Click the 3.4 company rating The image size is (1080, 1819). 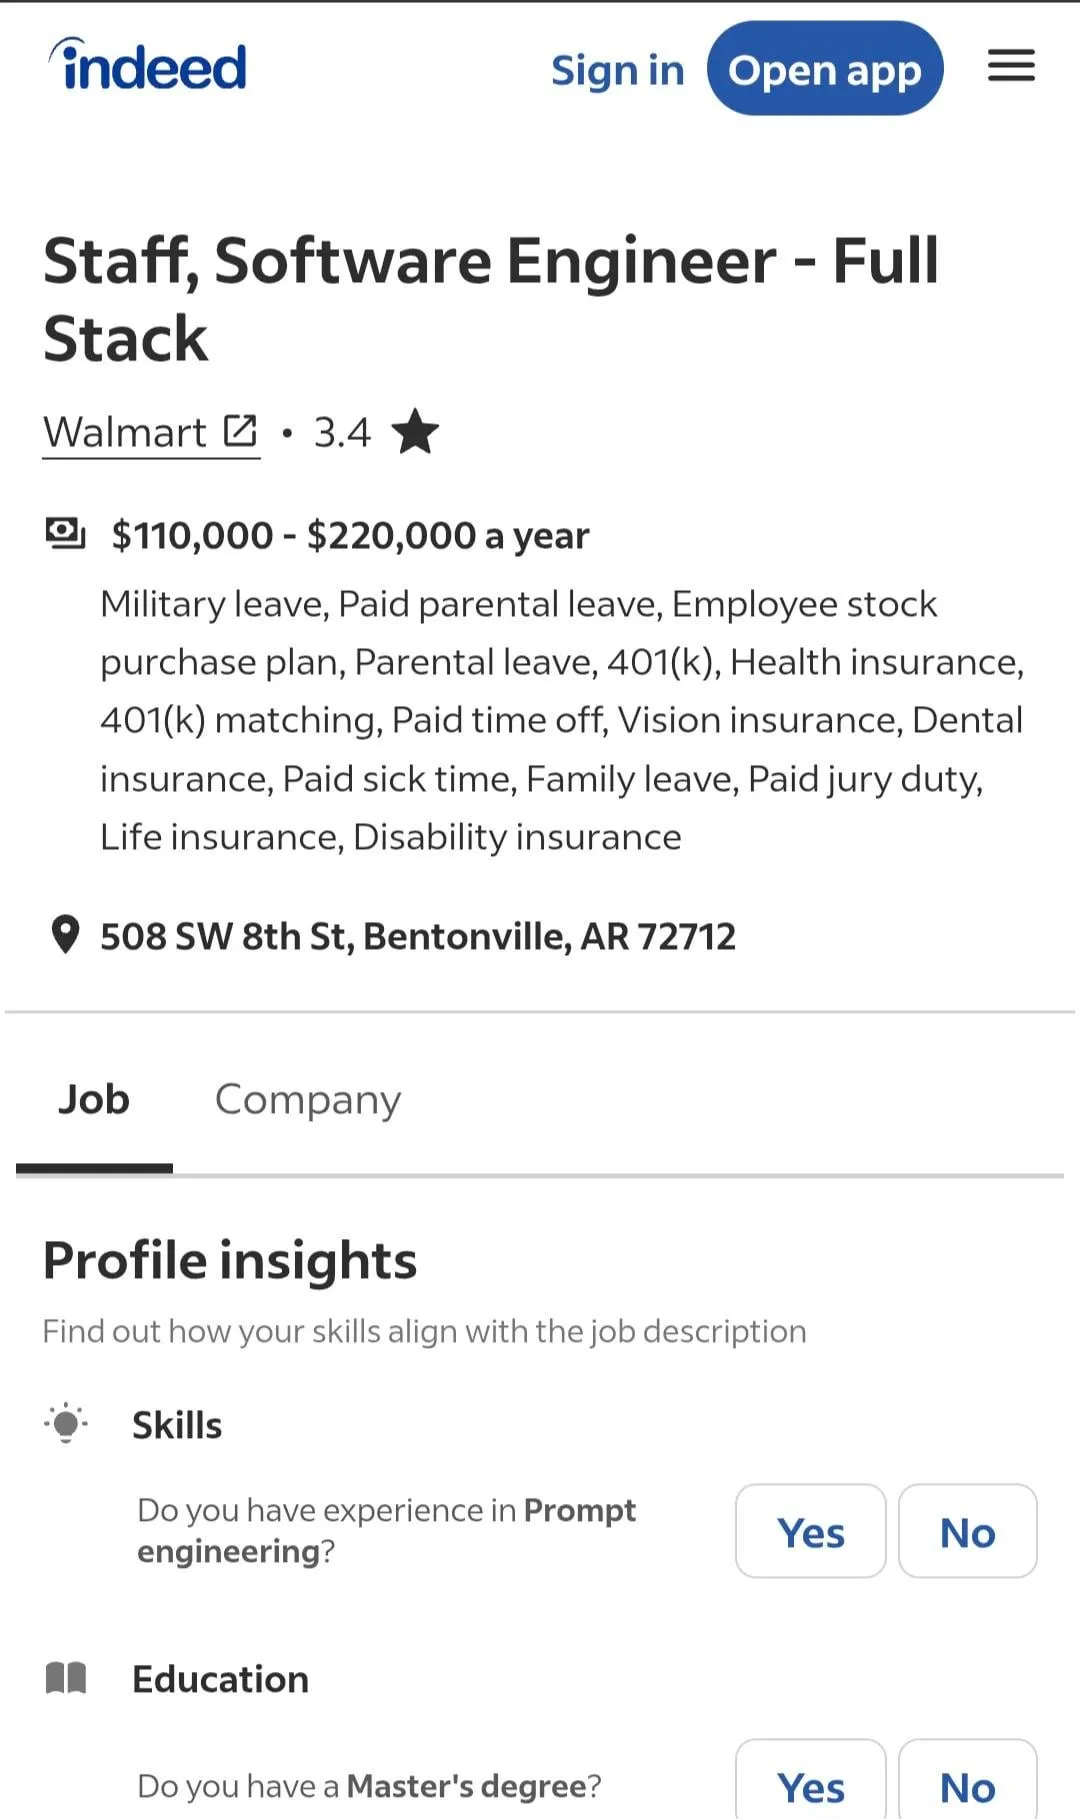point(342,432)
